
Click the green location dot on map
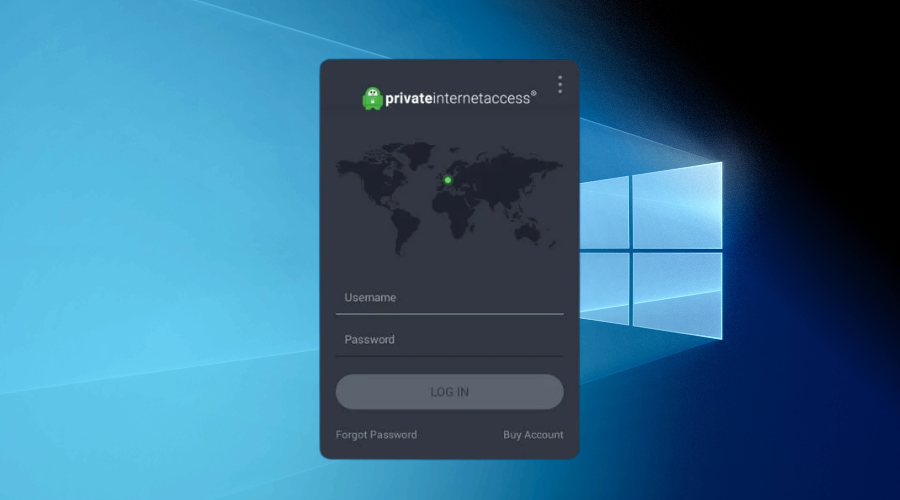pos(448,180)
